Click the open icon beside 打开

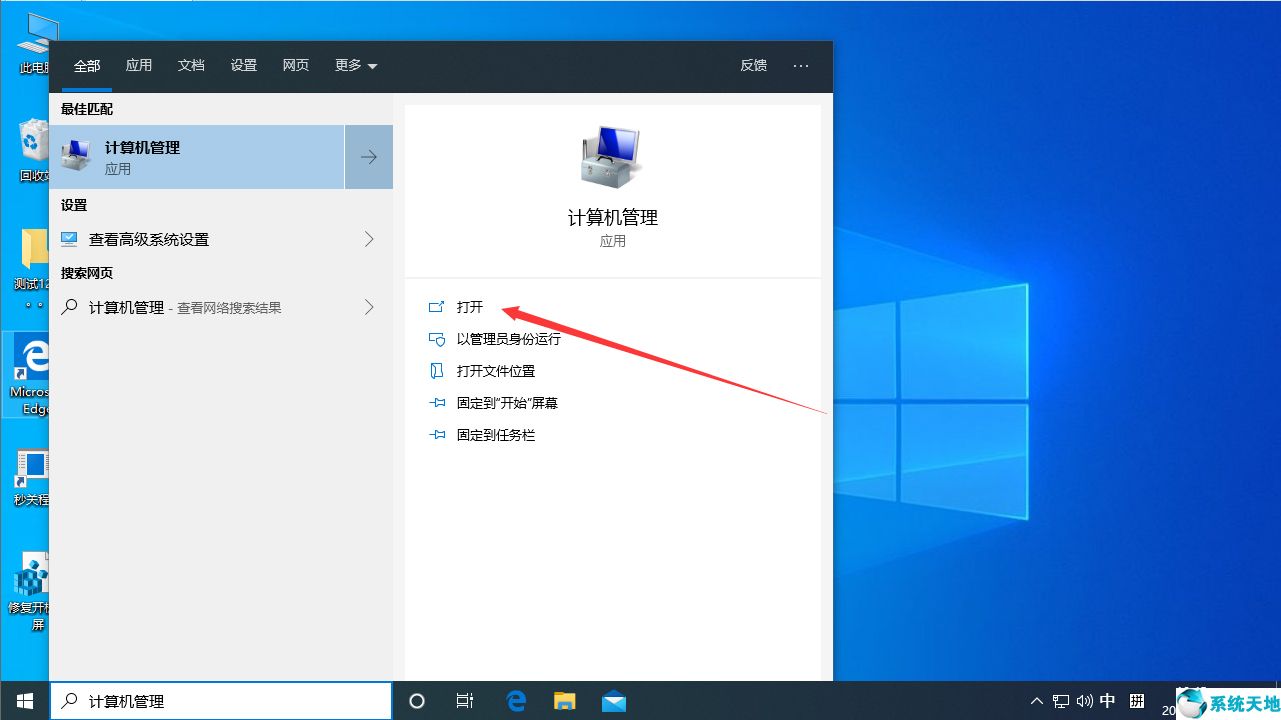(x=436, y=307)
